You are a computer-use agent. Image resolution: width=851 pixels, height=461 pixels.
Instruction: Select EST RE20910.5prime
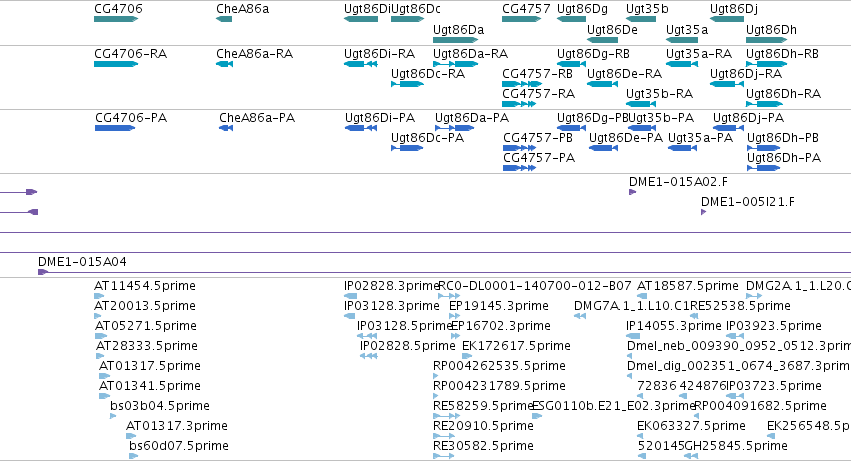(443, 436)
